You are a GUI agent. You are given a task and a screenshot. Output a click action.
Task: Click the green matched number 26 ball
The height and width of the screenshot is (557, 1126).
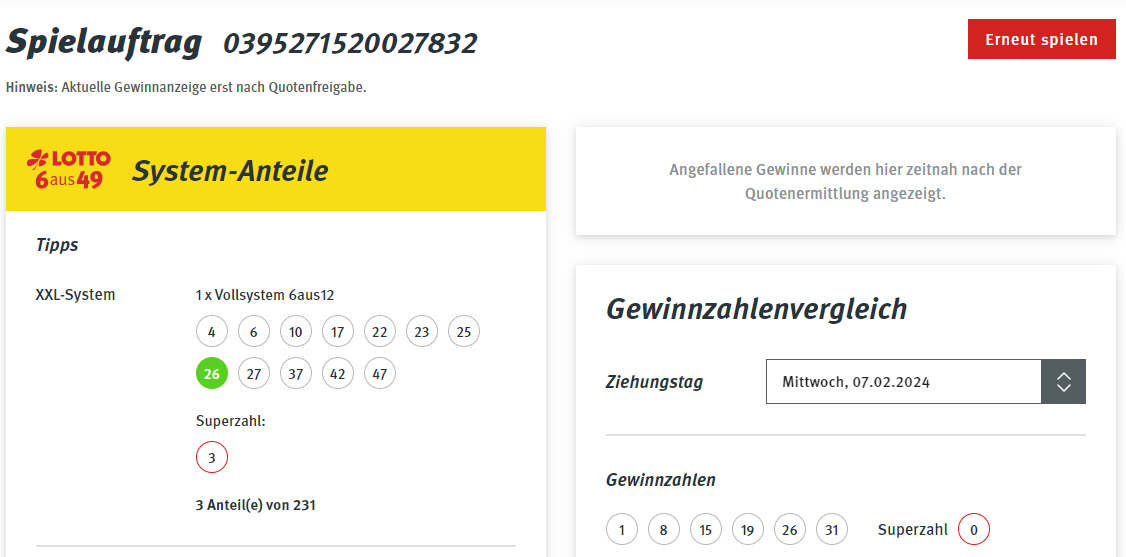click(212, 373)
